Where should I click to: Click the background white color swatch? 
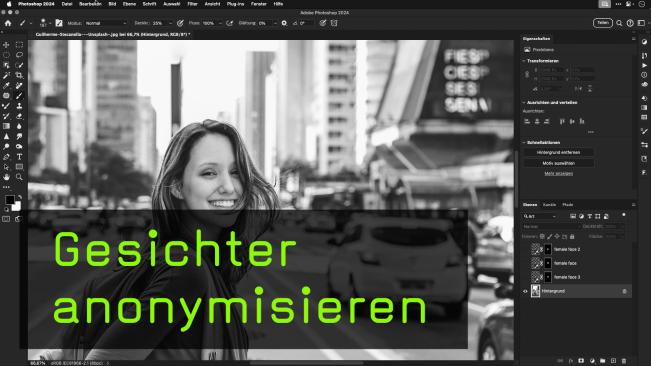click(x=17, y=206)
